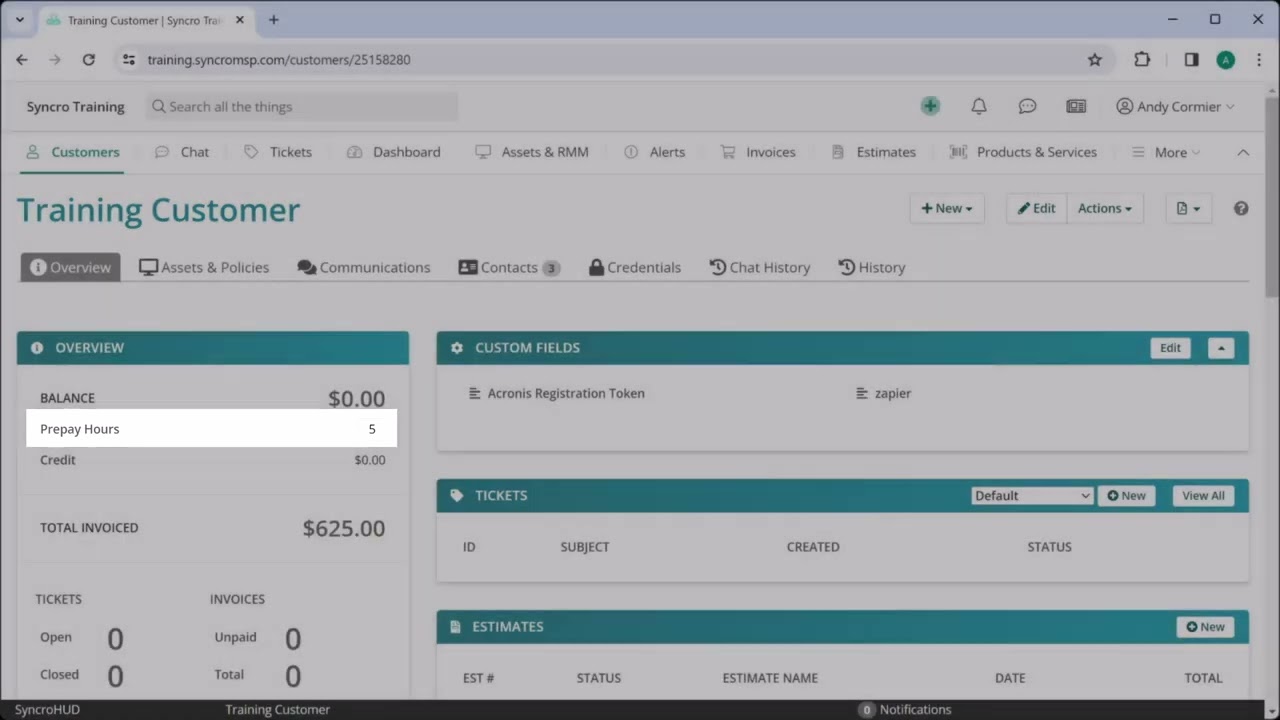The height and width of the screenshot is (720, 1280).
Task: Click Training Customer in the bottom bar
Action: [277, 709]
